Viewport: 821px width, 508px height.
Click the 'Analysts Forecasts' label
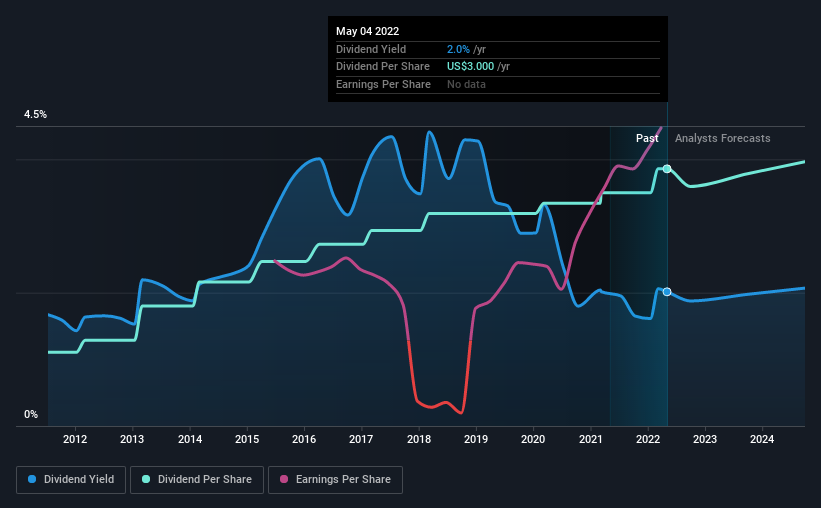(x=723, y=138)
